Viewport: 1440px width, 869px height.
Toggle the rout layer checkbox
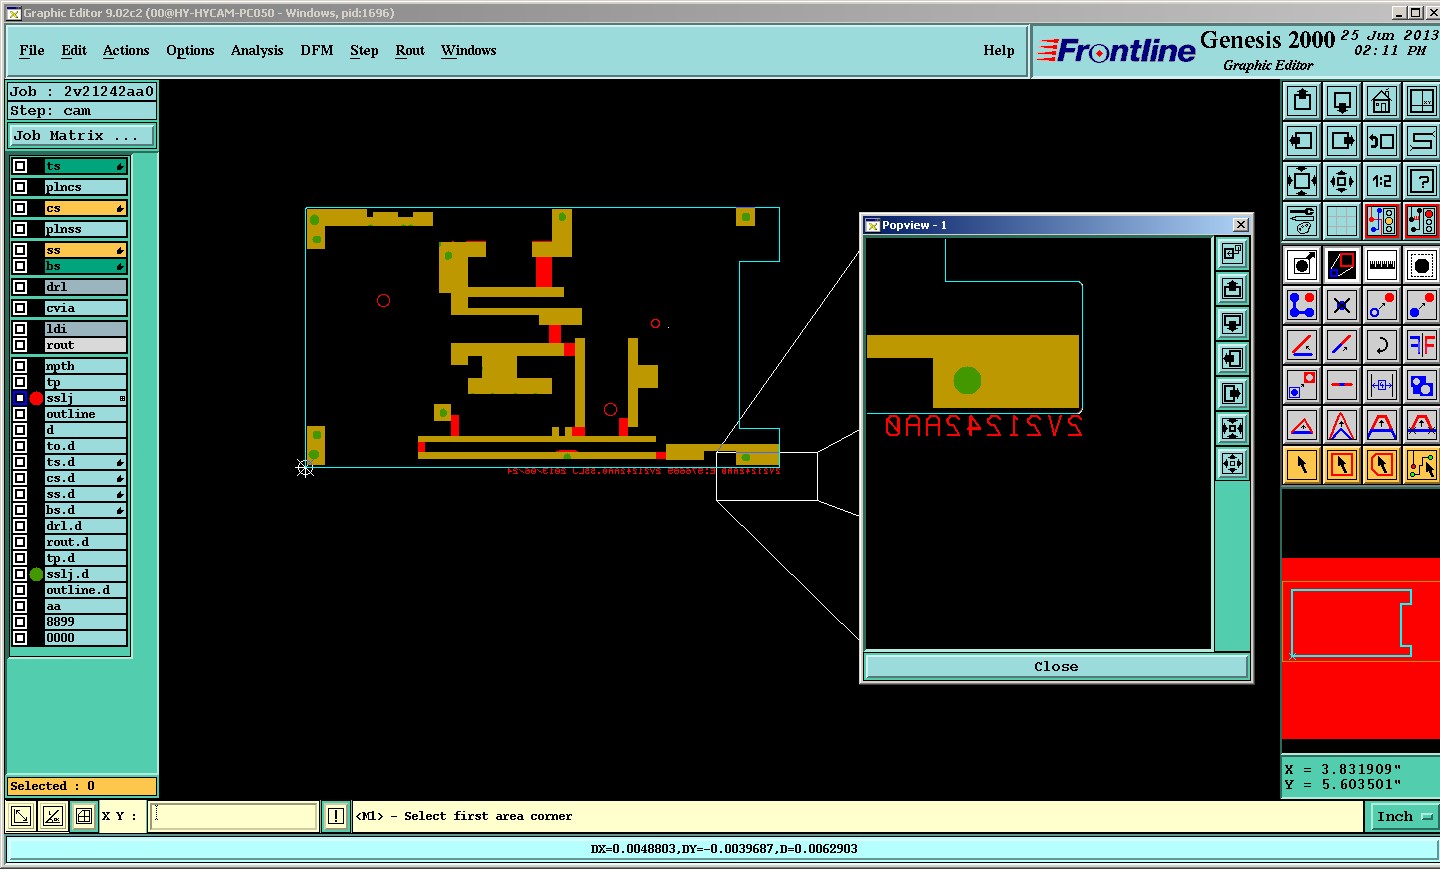tap(20, 345)
